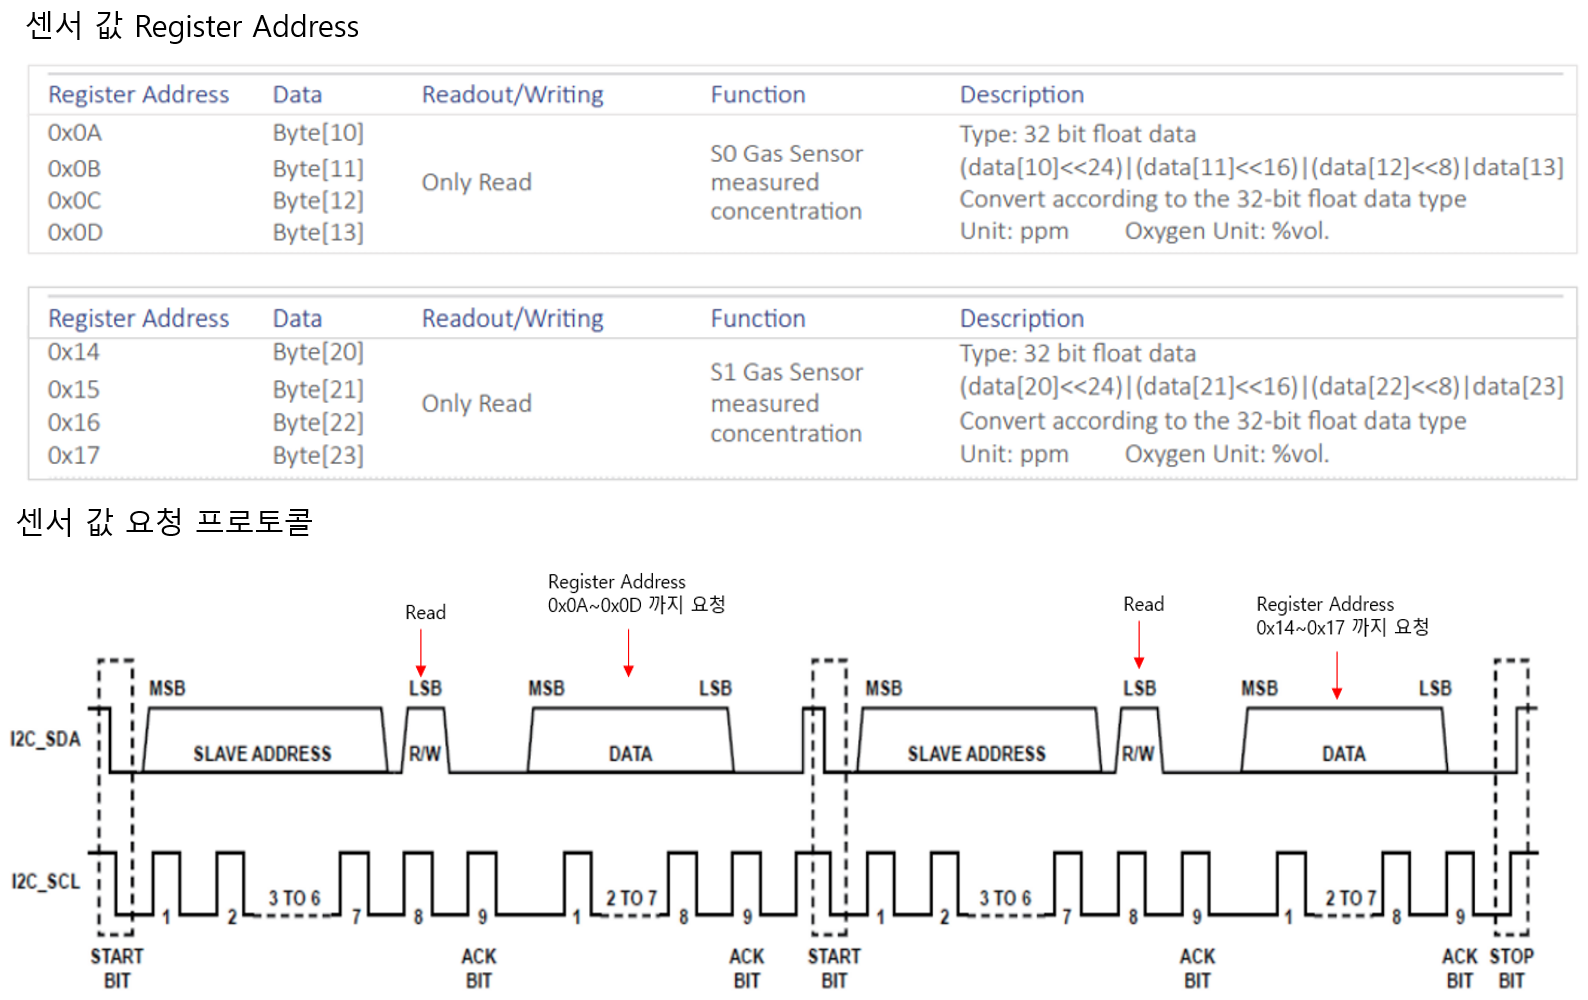Viewport: 1588px width, 1000px height.
Task: Click the STOP BIT label in the diagram
Action: point(1511,968)
